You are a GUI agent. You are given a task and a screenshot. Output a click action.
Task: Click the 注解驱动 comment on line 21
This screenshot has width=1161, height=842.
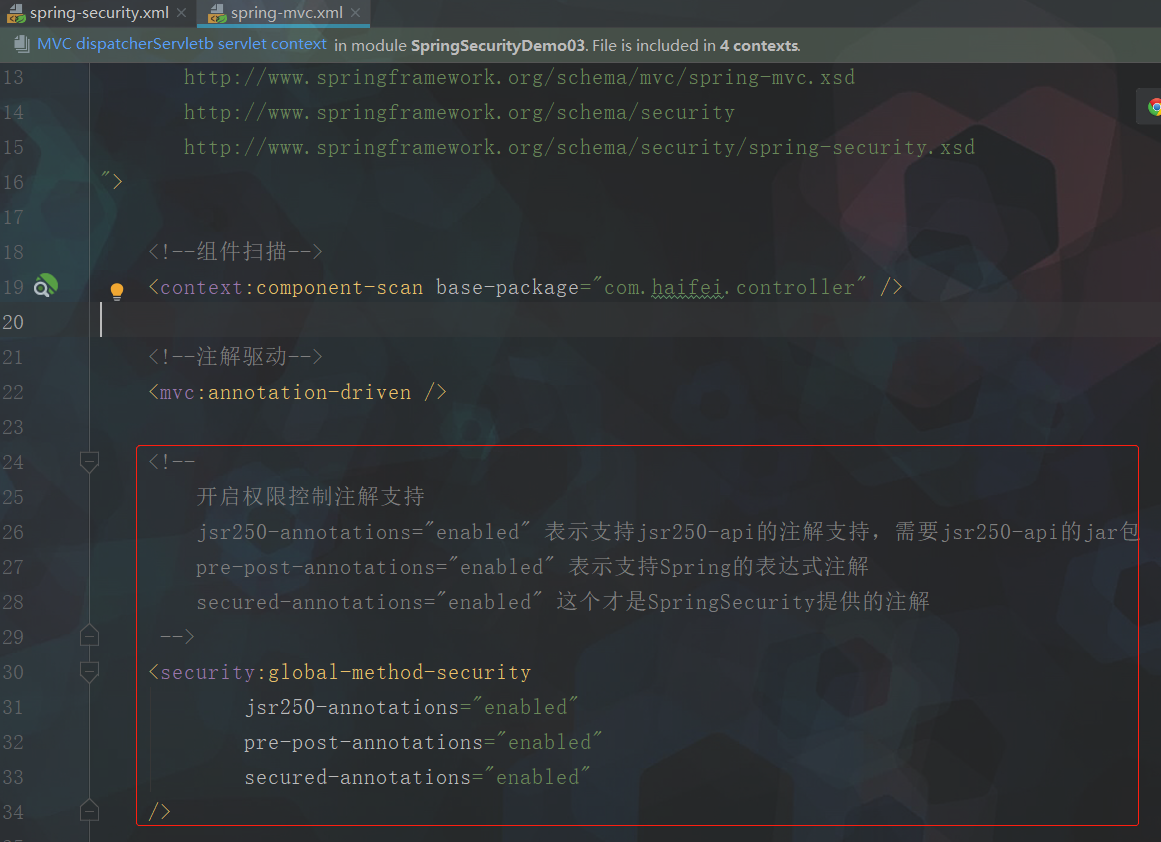coord(235,357)
